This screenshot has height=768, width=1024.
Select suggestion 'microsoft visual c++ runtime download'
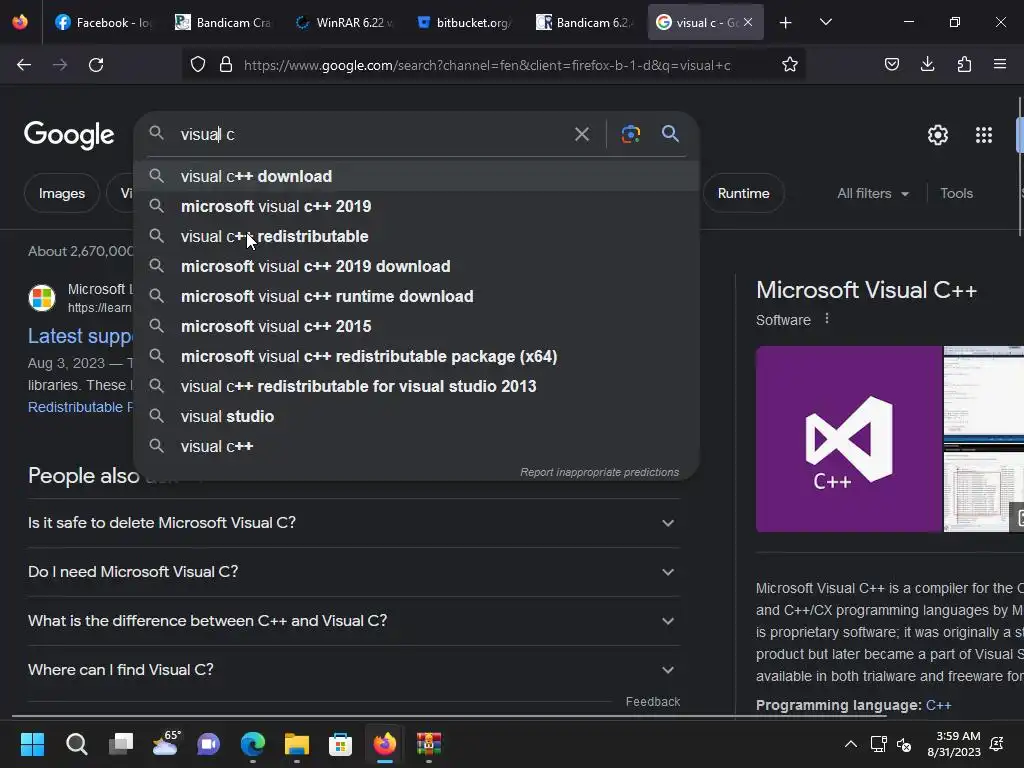[x=416, y=296]
